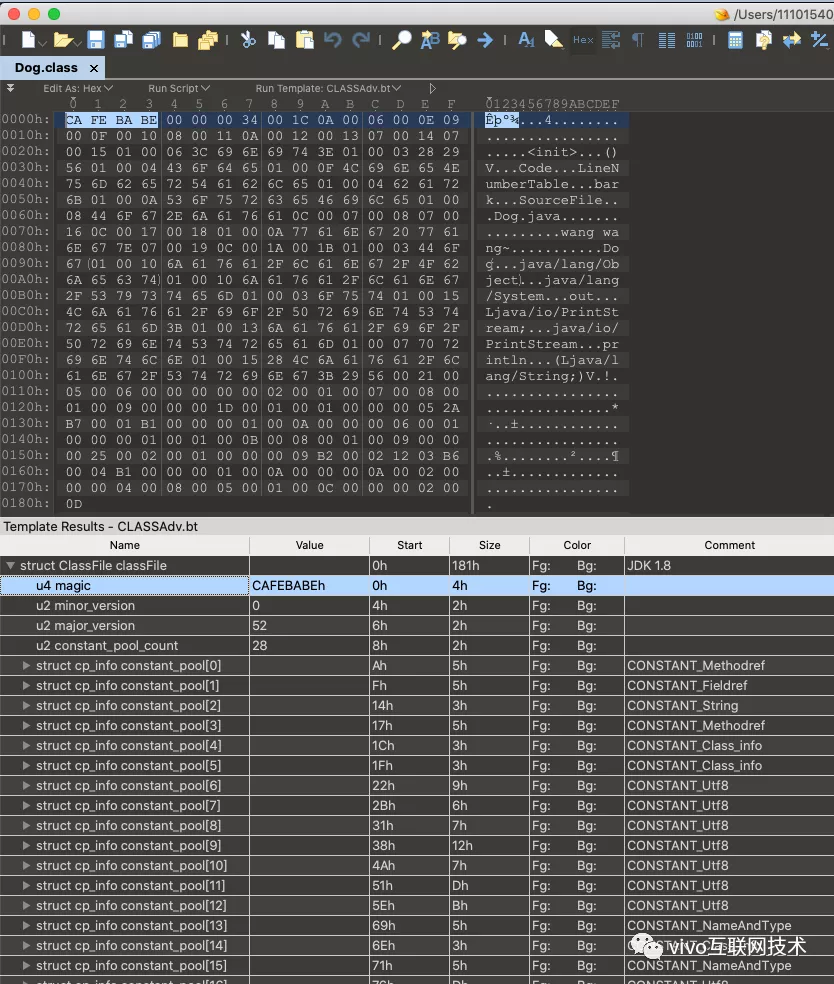Screen dimensions: 834x984
Task: Paste from the clipboard with the Paste icon
Action: 305,40
